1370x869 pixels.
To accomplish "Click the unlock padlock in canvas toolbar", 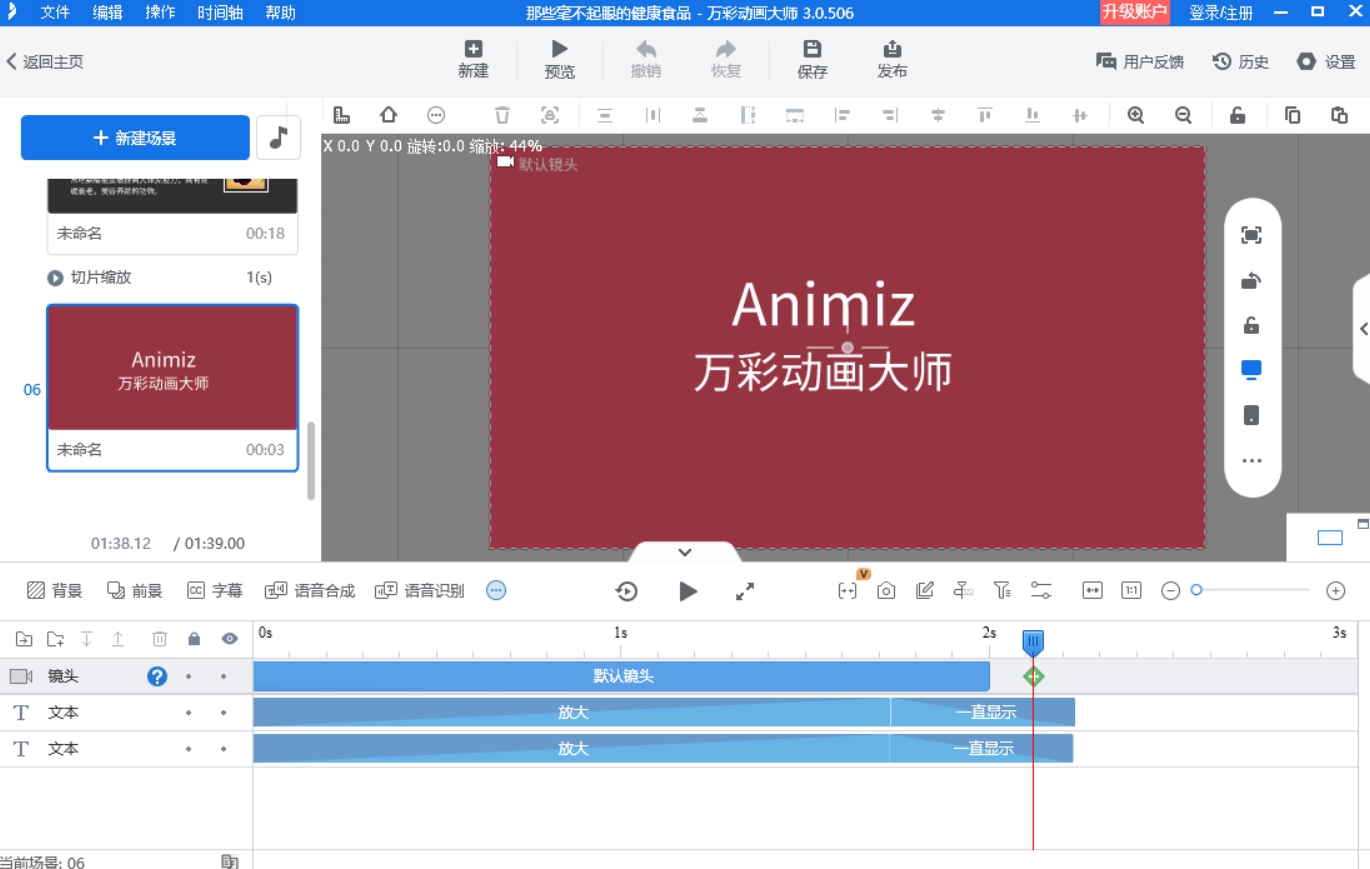I will [1237, 115].
